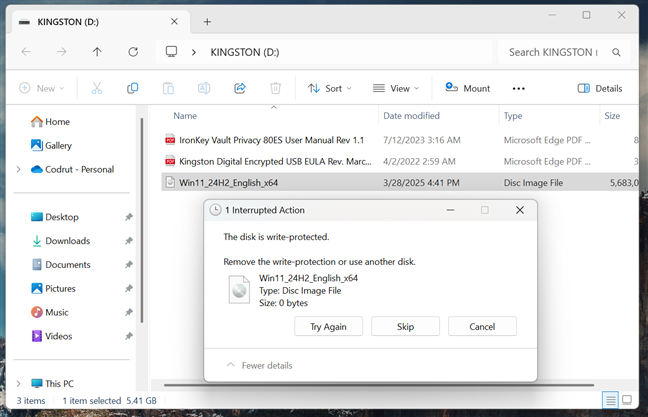Close the KINGSTON (D:) tab
The height and width of the screenshot is (417, 648).
[174, 21]
